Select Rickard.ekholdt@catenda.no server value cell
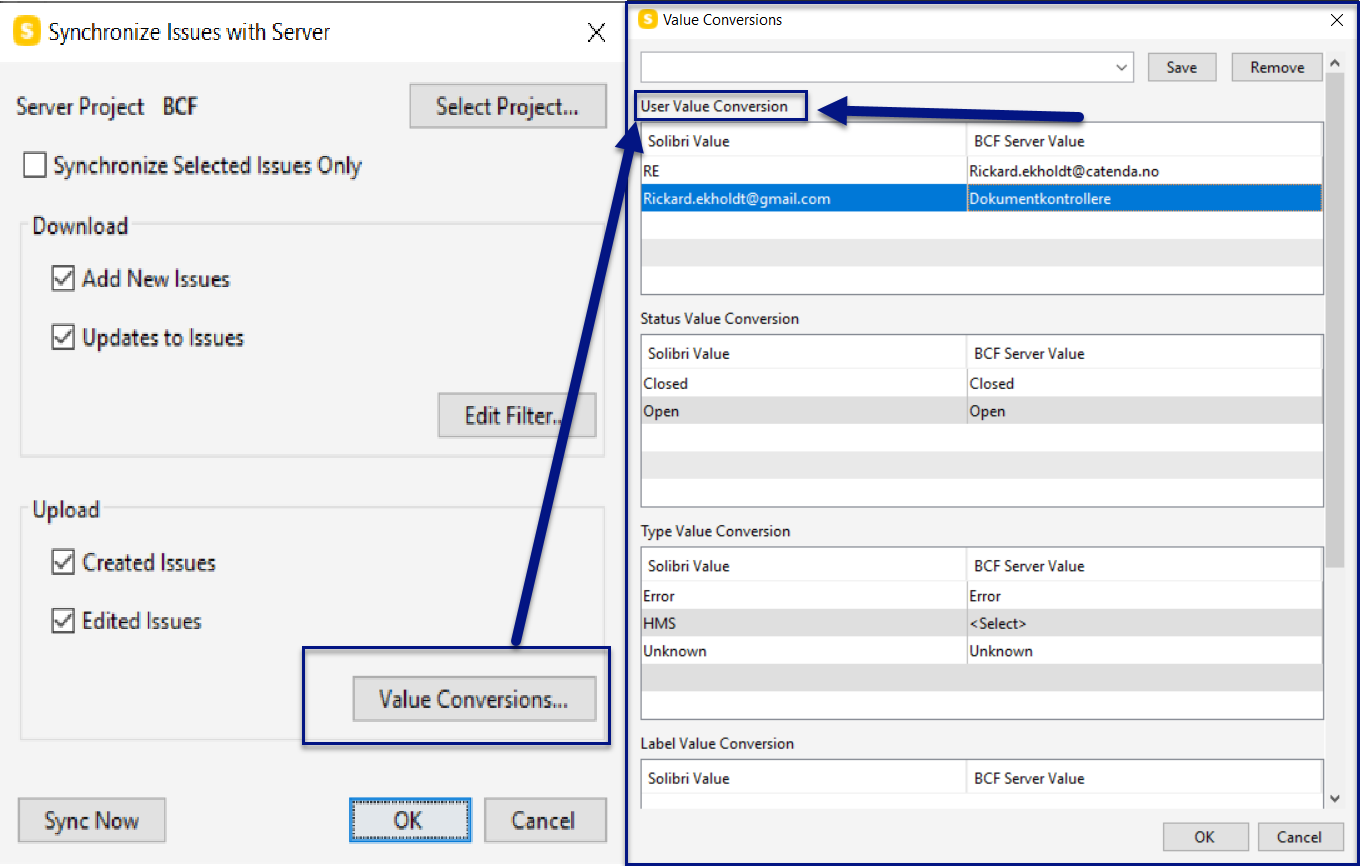1360x866 pixels. (x=1145, y=171)
